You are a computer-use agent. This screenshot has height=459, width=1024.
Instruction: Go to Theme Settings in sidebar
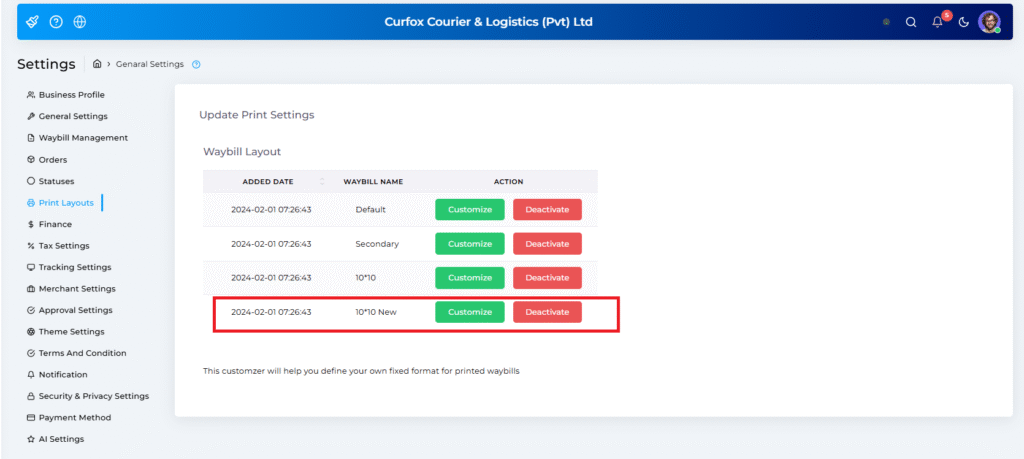pos(71,332)
